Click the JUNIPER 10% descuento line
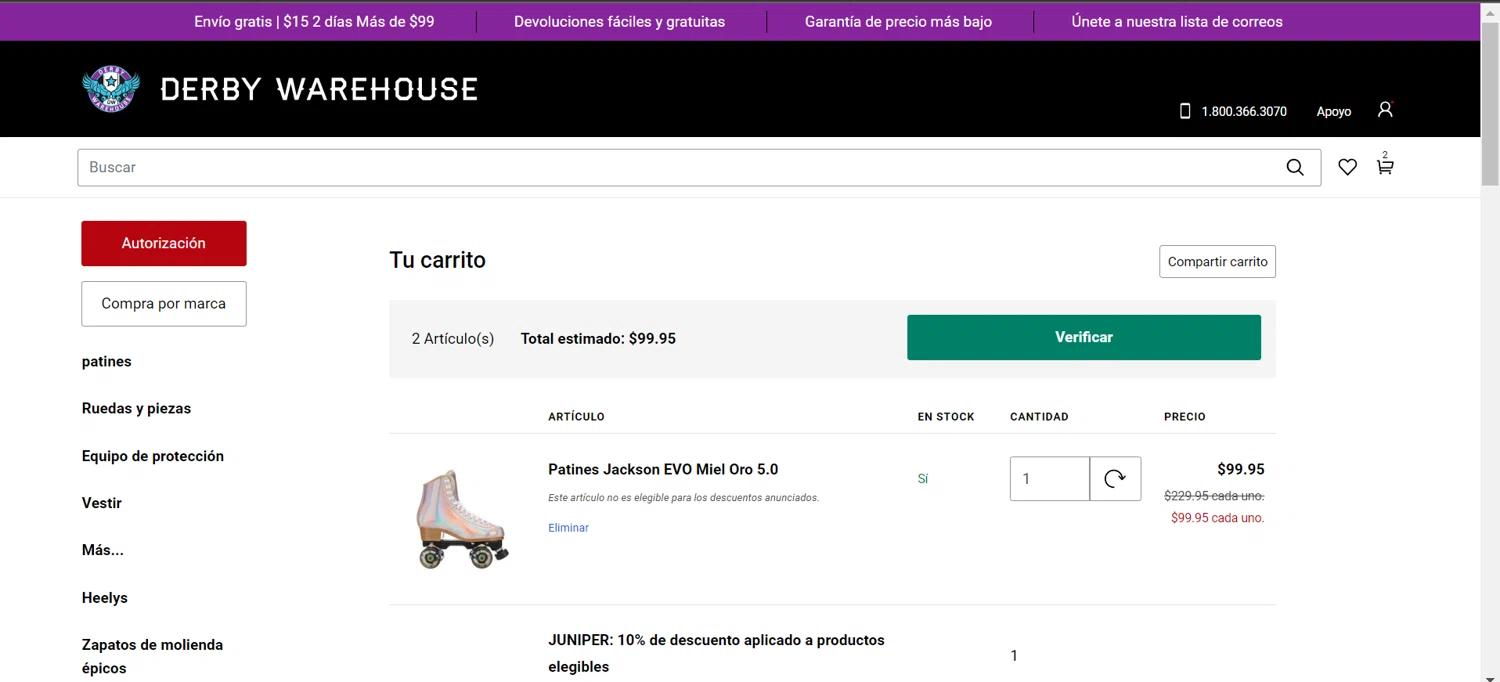 (x=716, y=653)
